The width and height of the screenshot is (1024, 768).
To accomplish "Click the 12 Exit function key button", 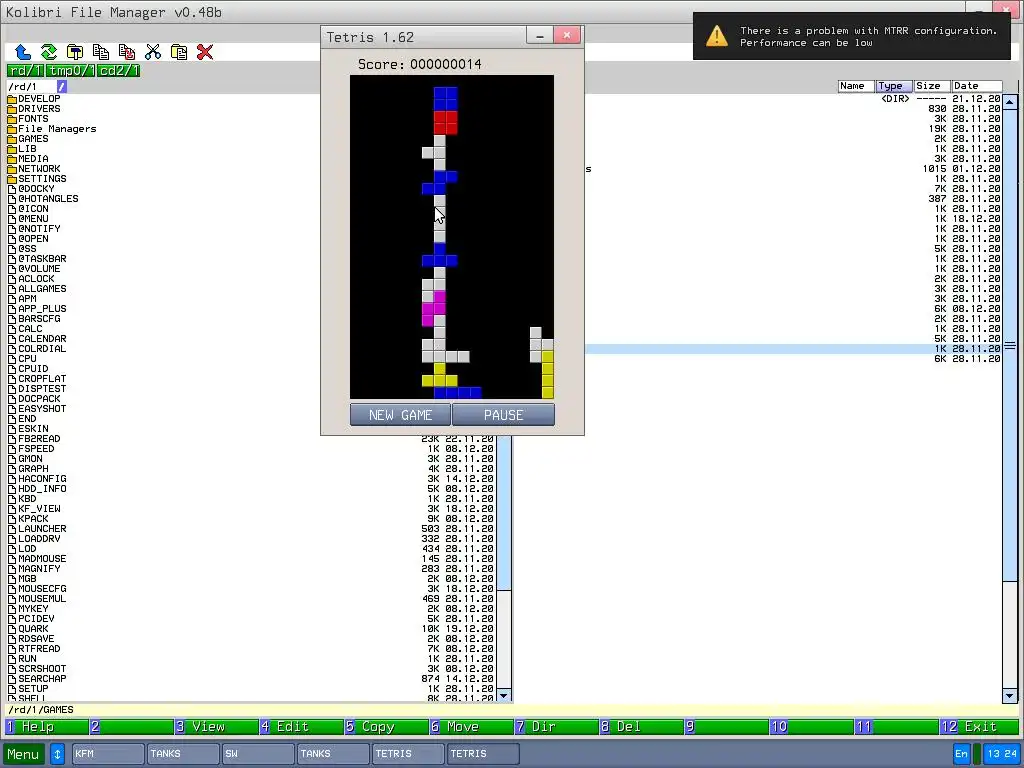I will tap(979, 727).
